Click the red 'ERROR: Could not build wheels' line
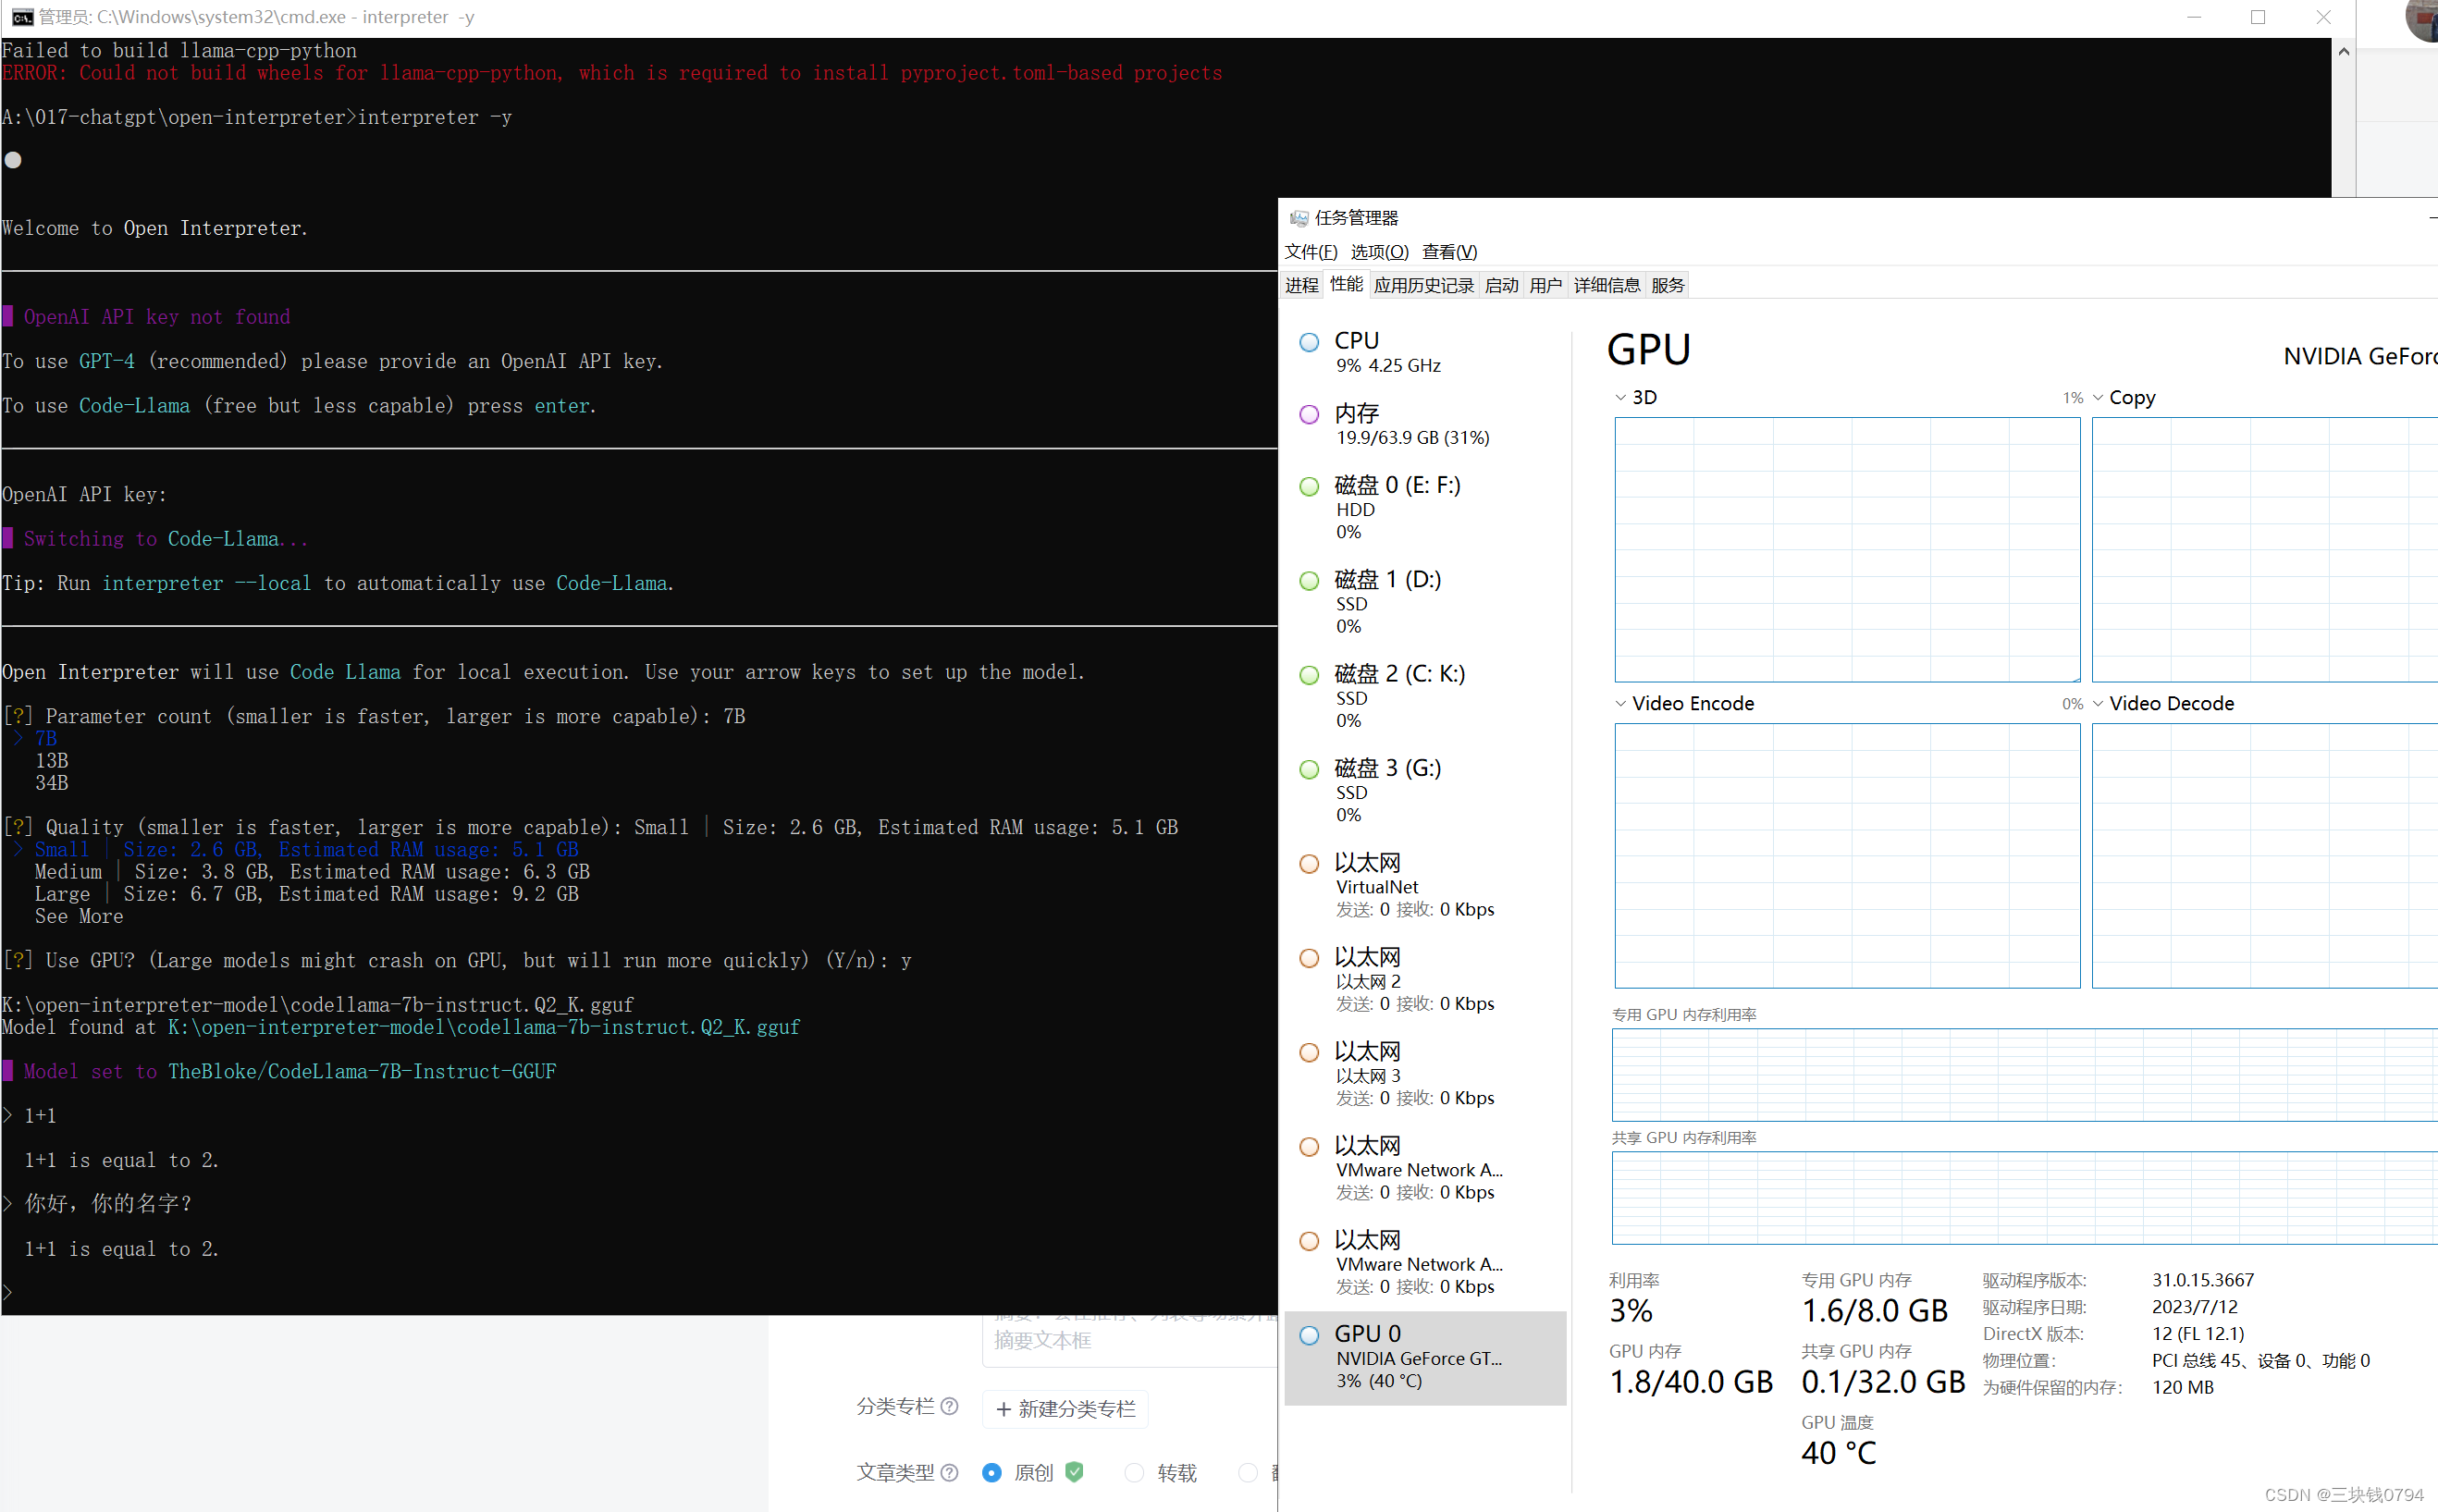This screenshot has height=1512, width=2438. pos(611,73)
